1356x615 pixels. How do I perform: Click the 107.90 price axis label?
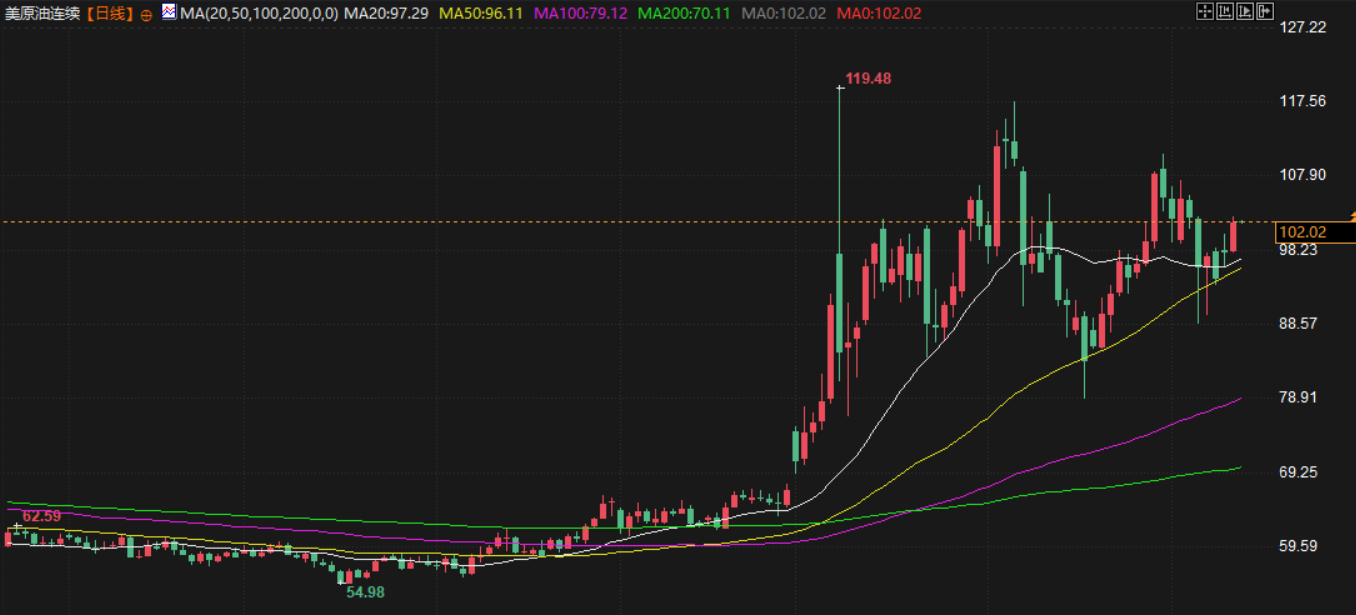coord(1303,175)
